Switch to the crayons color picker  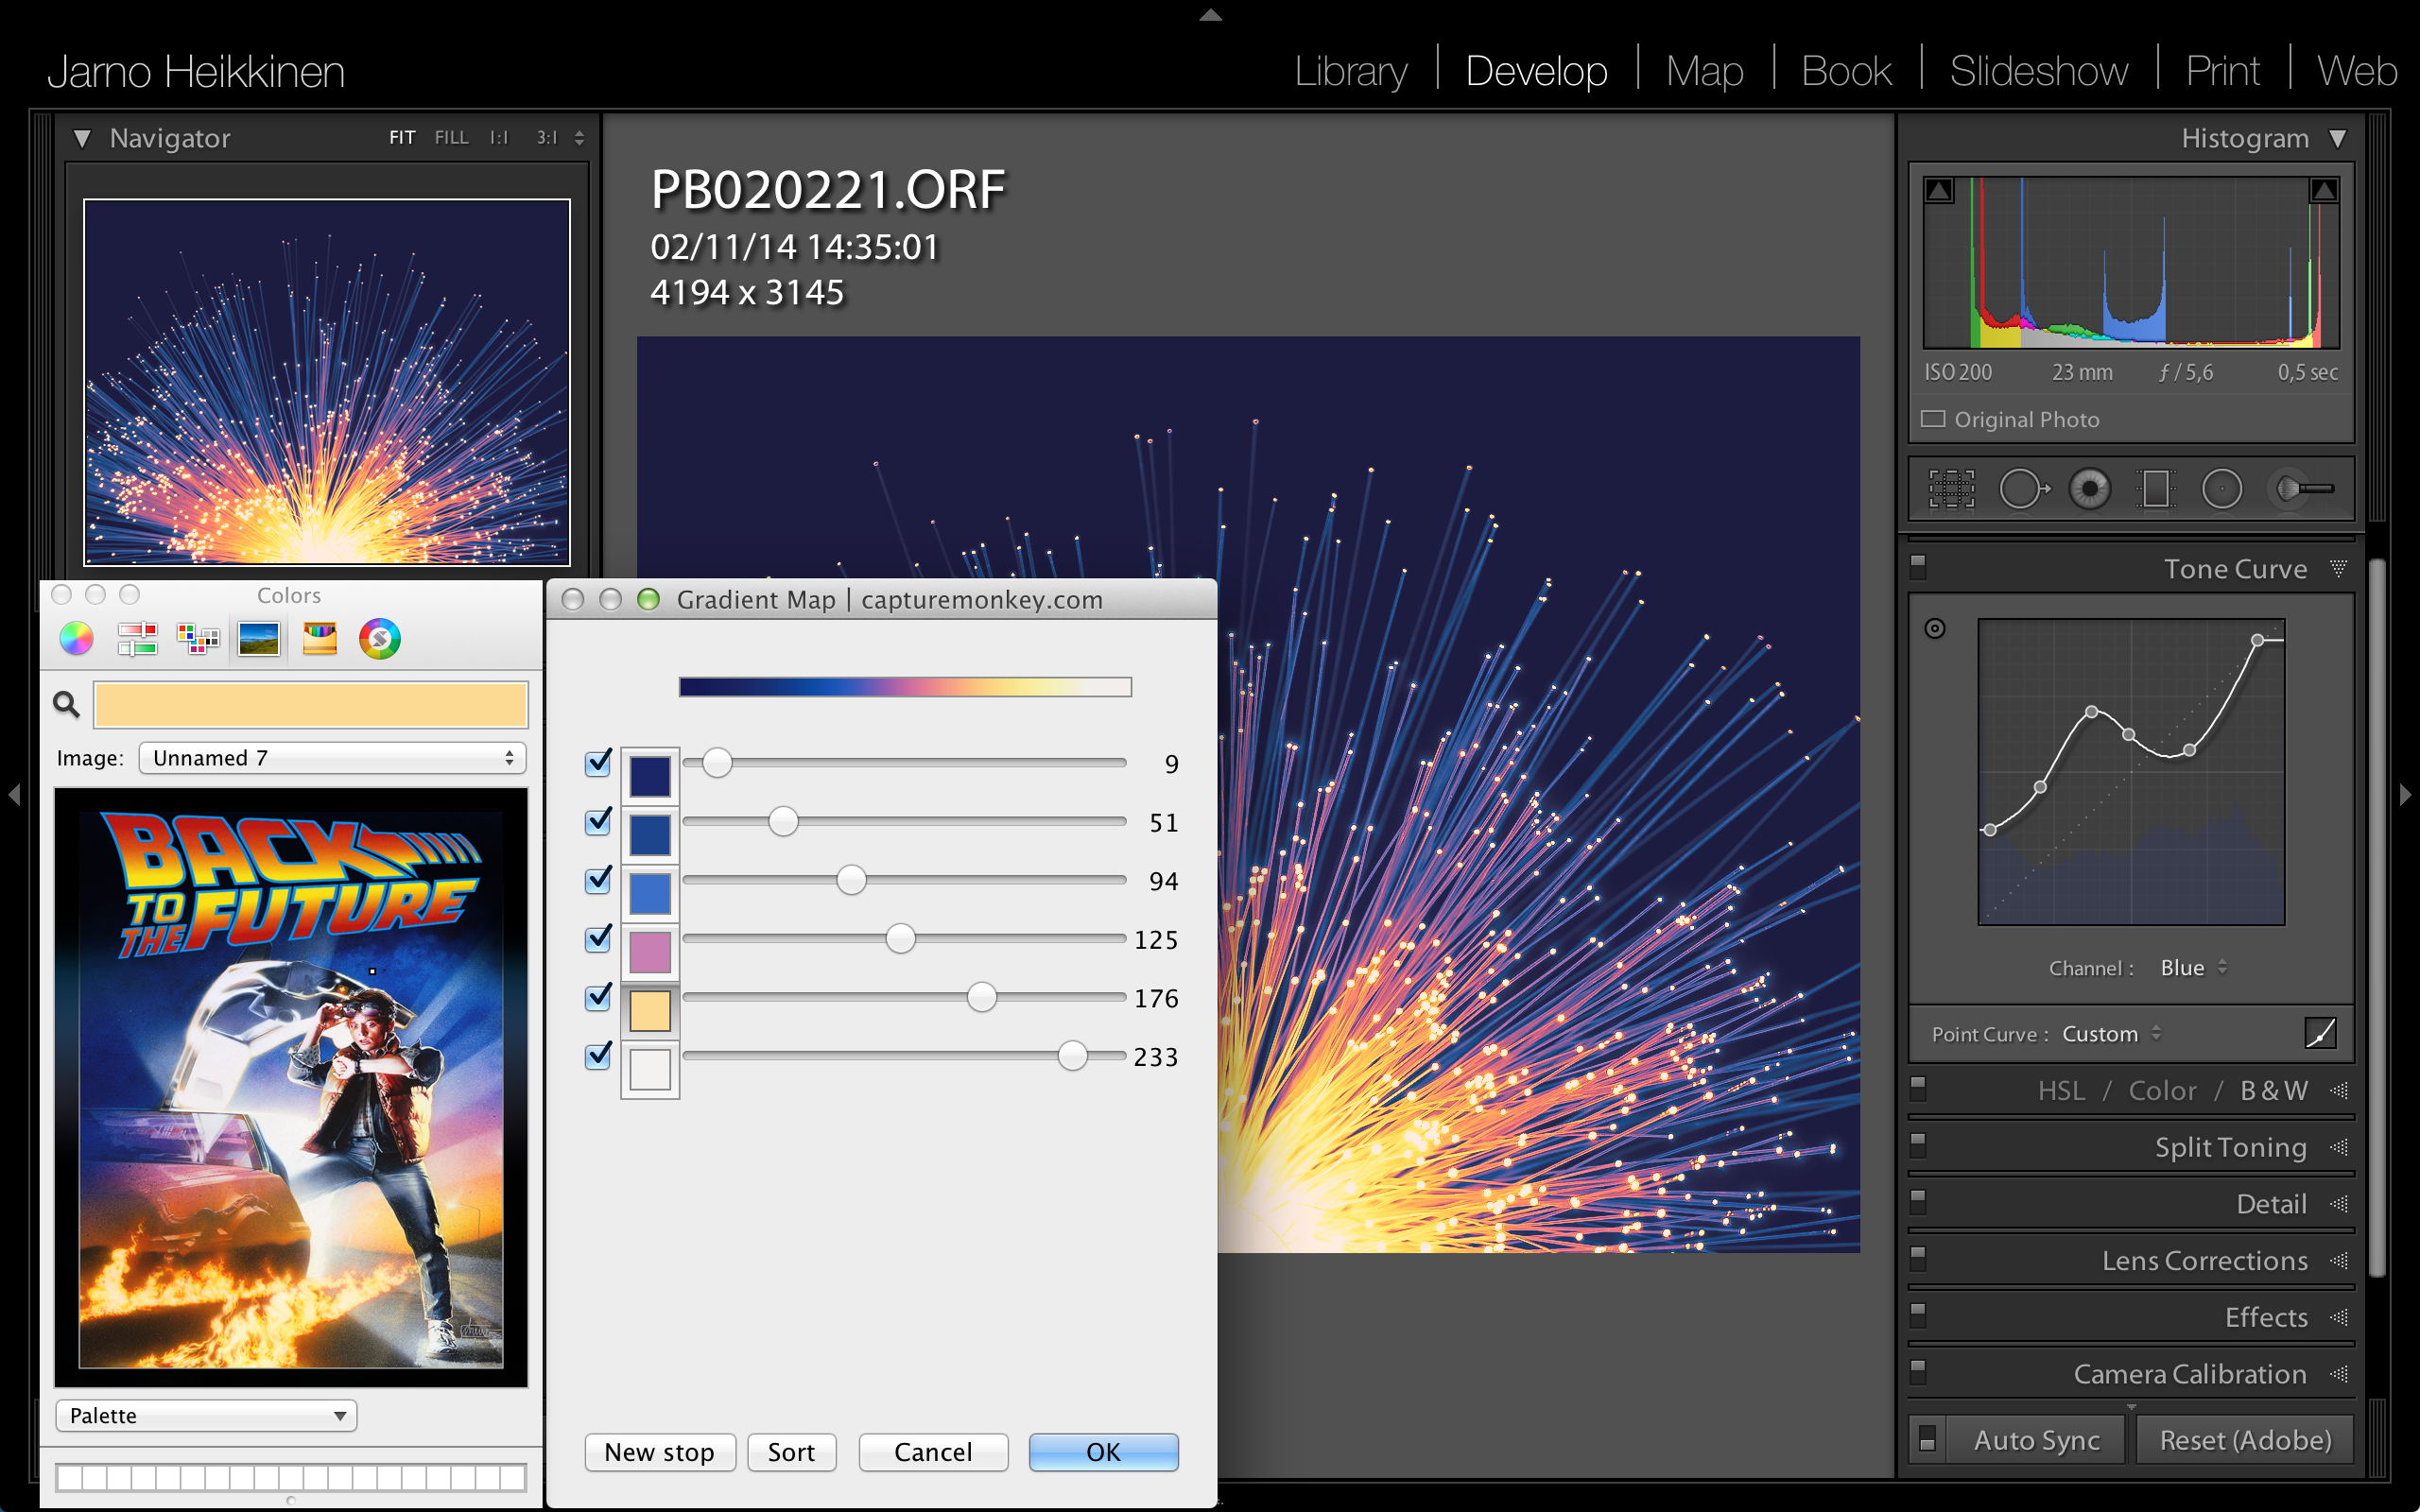pyautogui.click(x=320, y=639)
